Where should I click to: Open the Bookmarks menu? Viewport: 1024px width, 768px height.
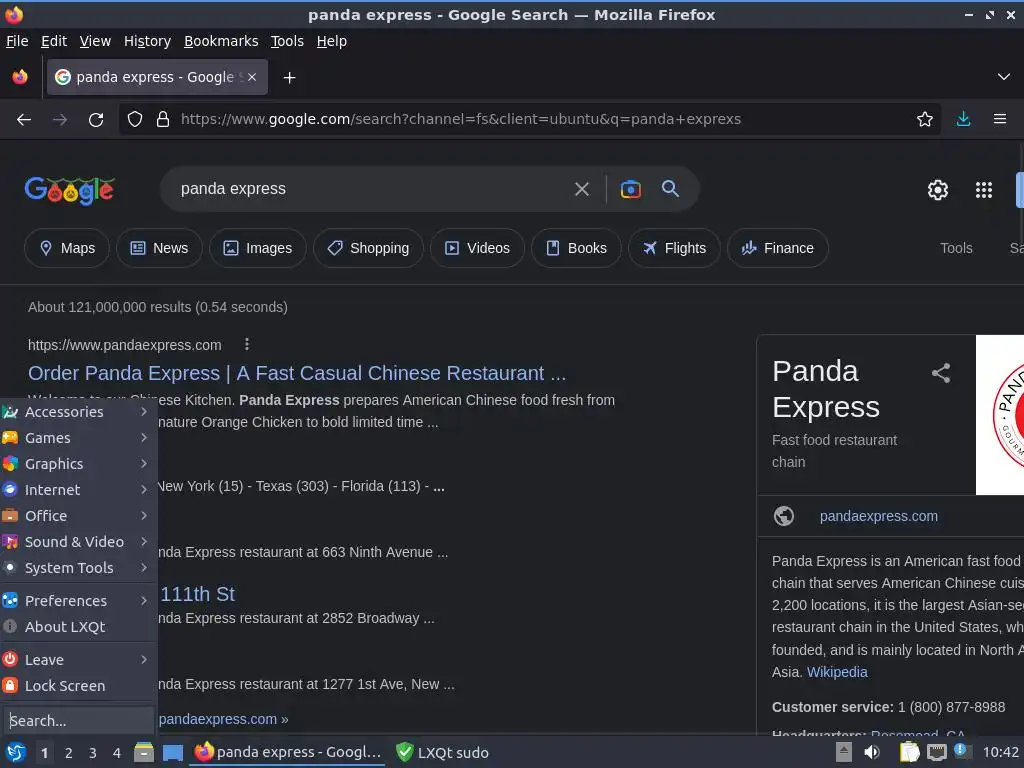click(x=221, y=41)
